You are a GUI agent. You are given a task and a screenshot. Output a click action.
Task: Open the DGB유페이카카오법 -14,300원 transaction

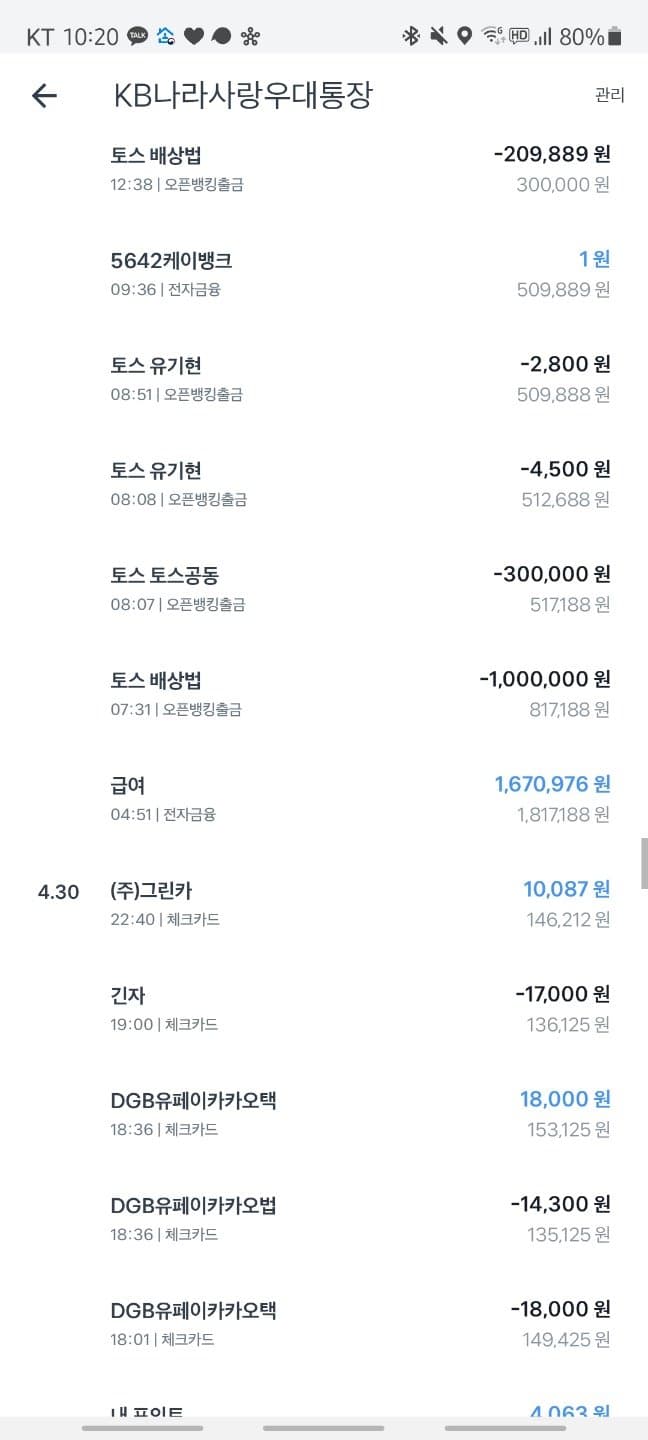[x=360, y=1218]
